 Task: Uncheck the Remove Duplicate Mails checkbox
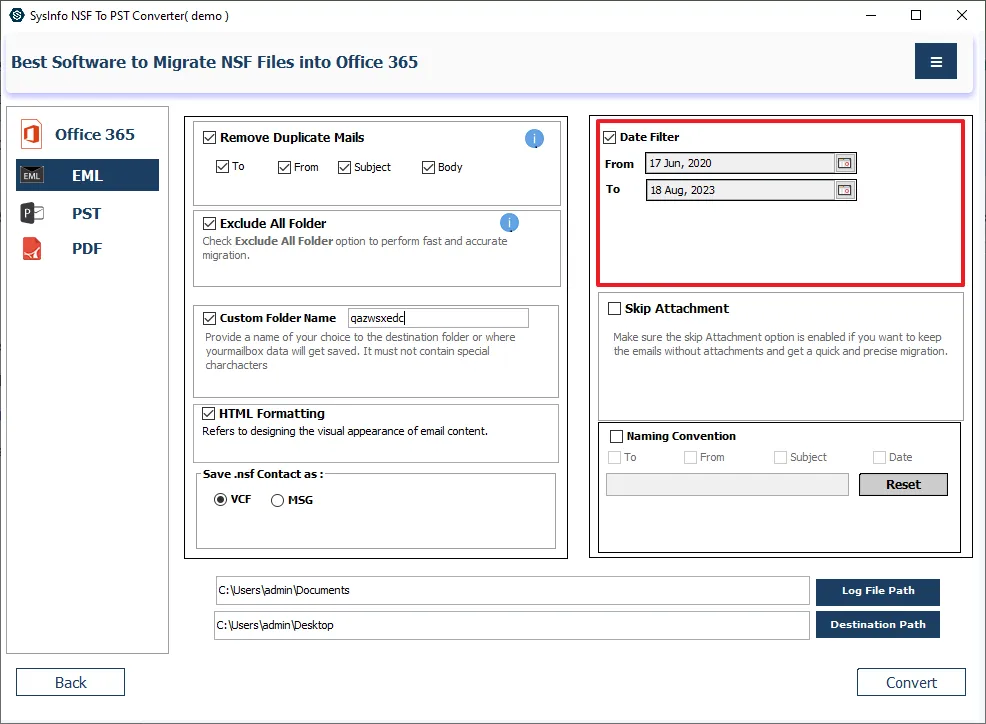point(210,138)
